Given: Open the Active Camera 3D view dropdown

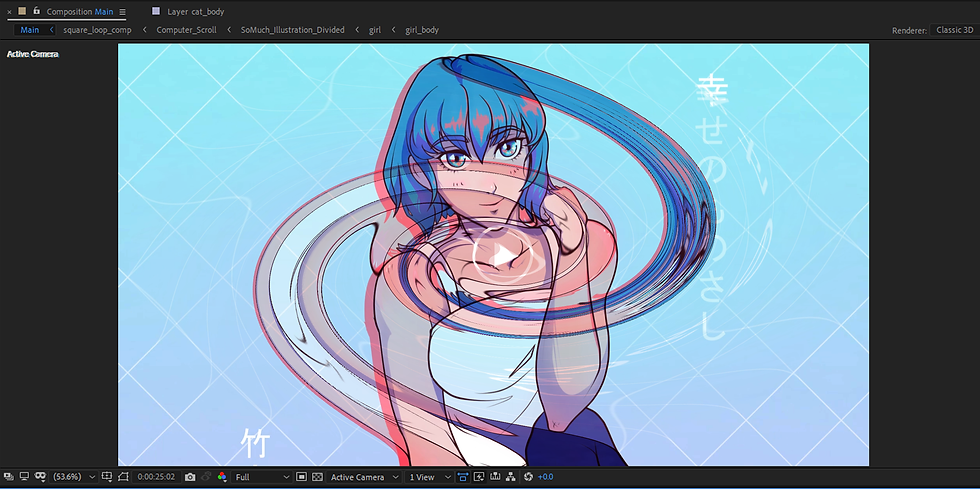Looking at the screenshot, I should (x=364, y=477).
